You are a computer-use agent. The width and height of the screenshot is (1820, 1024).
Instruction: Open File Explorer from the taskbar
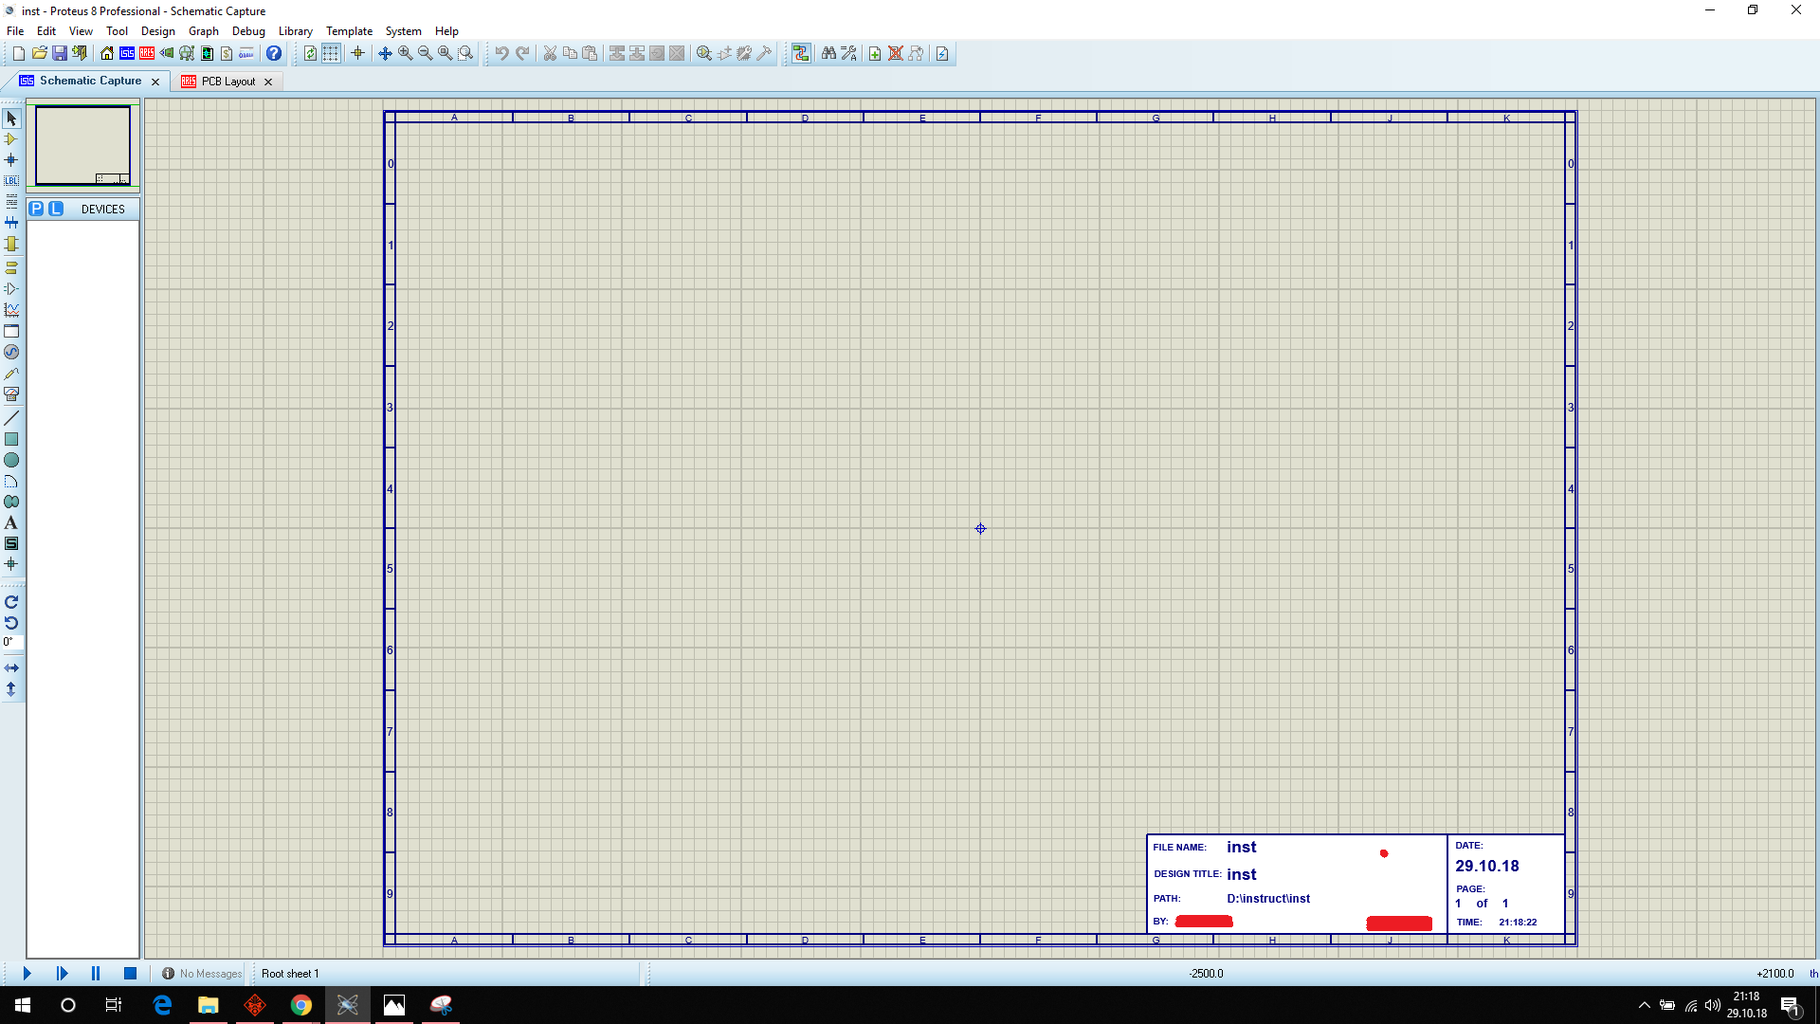(x=208, y=1005)
